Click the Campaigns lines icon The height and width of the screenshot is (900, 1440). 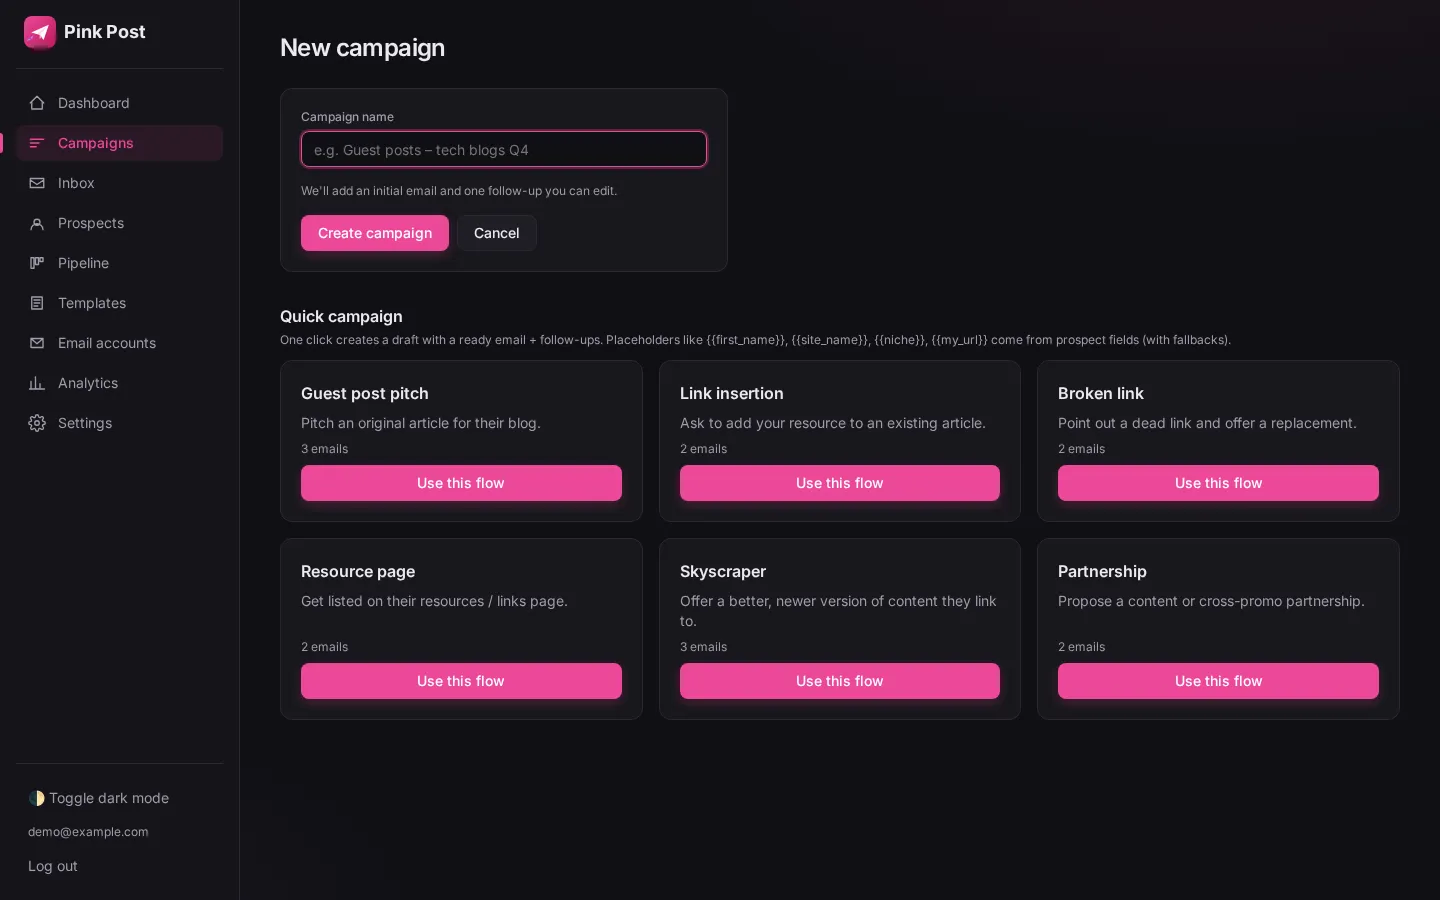tap(37, 143)
